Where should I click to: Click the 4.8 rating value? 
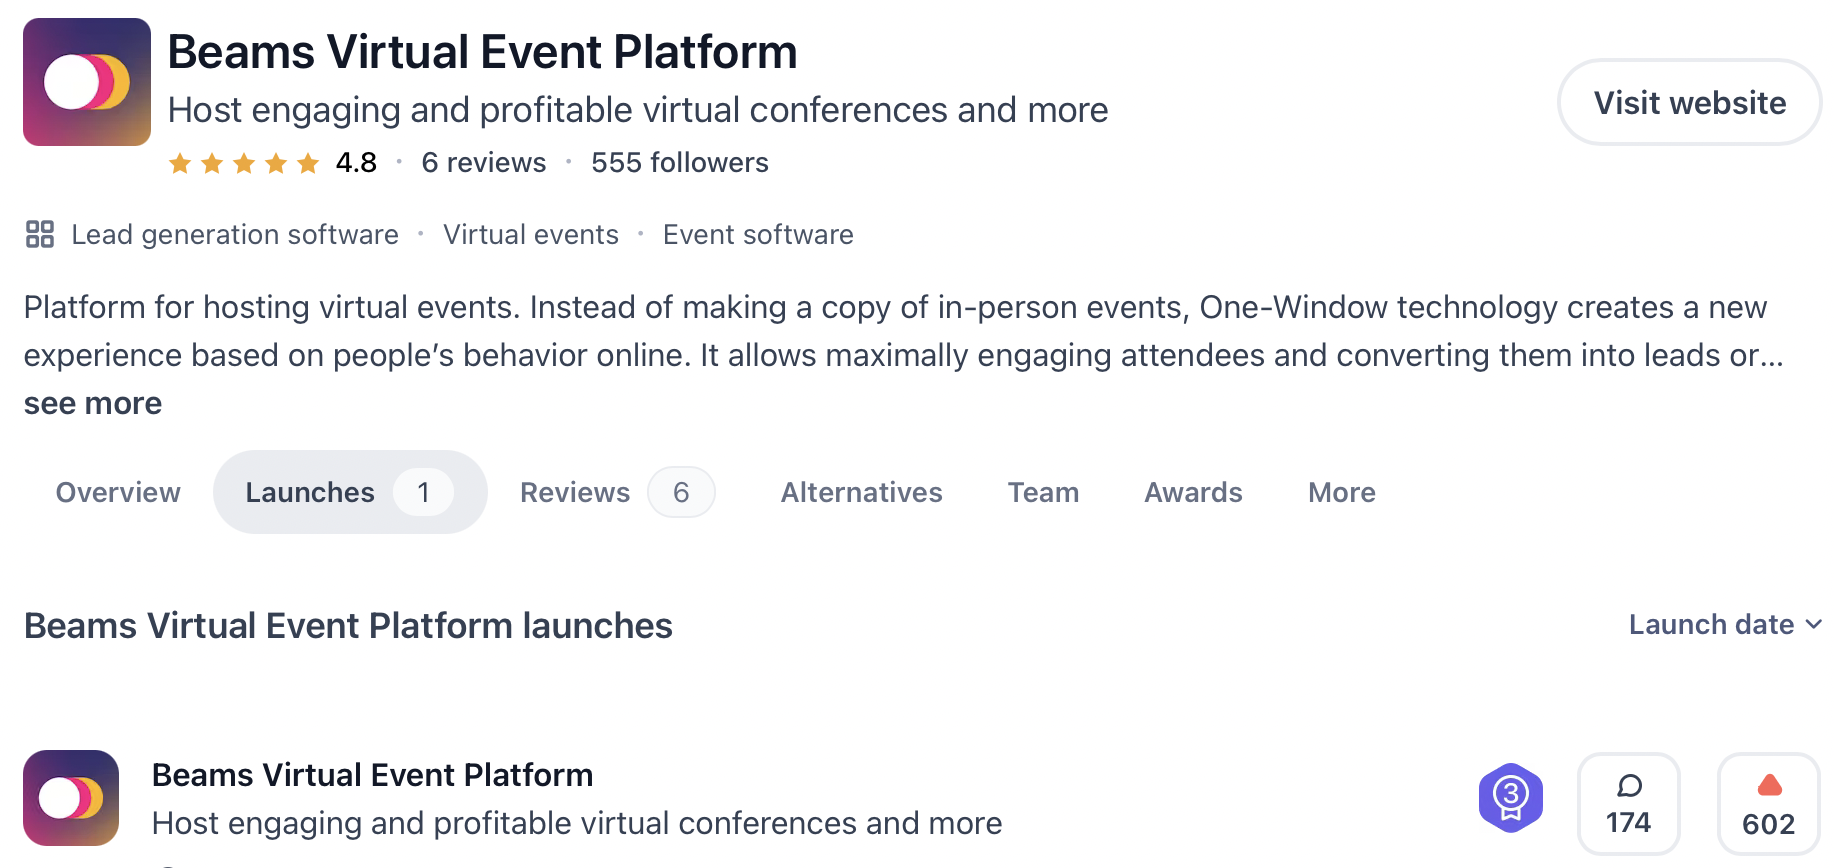point(356,163)
